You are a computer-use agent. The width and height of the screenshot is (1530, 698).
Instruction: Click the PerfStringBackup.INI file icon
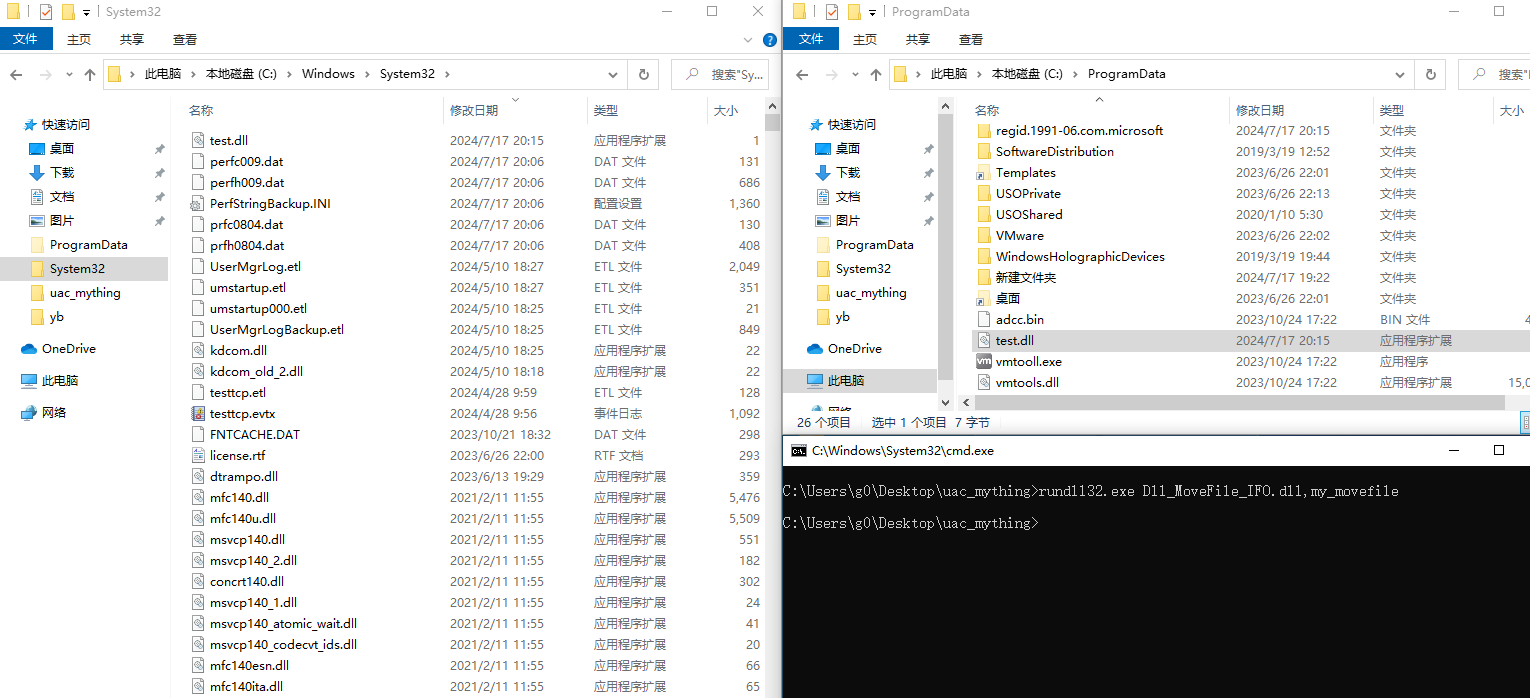click(197, 204)
